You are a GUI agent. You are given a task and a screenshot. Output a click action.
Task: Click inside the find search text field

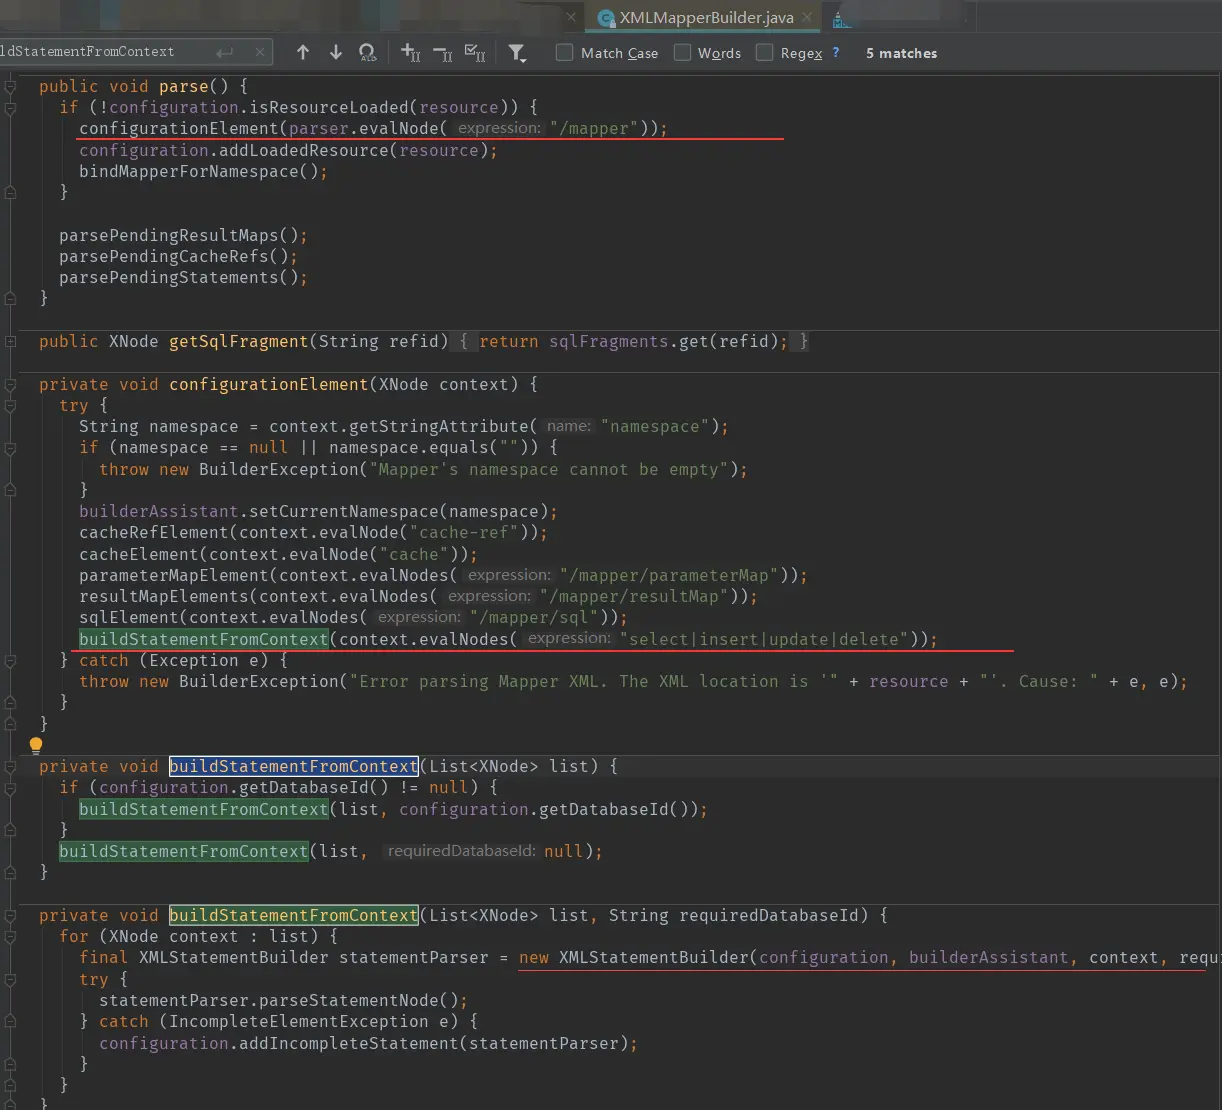point(100,52)
